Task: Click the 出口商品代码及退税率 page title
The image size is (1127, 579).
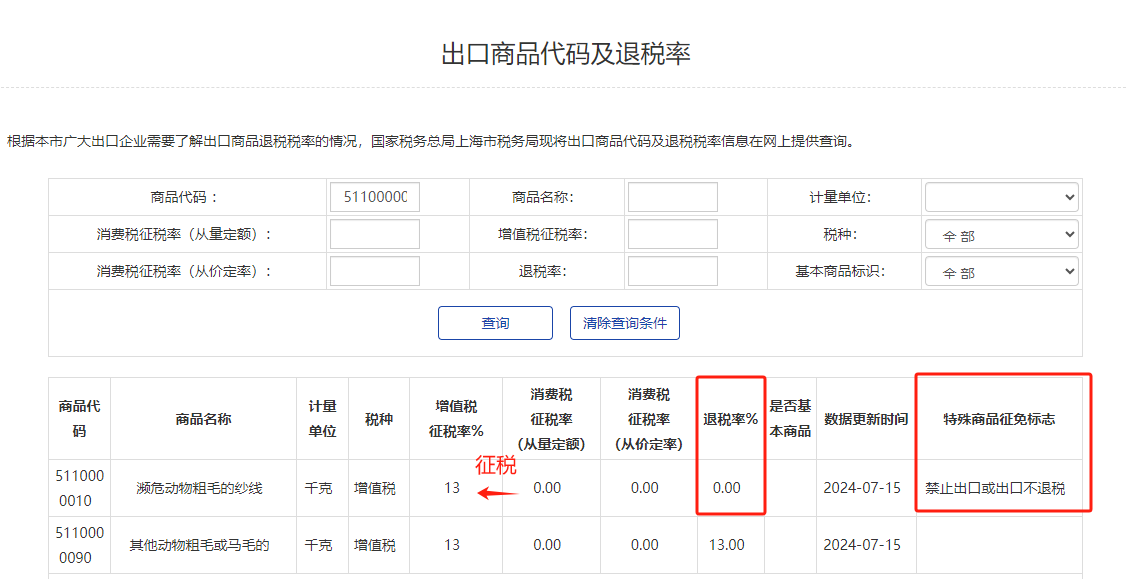Action: pyautogui.click(x=565, y=54)
